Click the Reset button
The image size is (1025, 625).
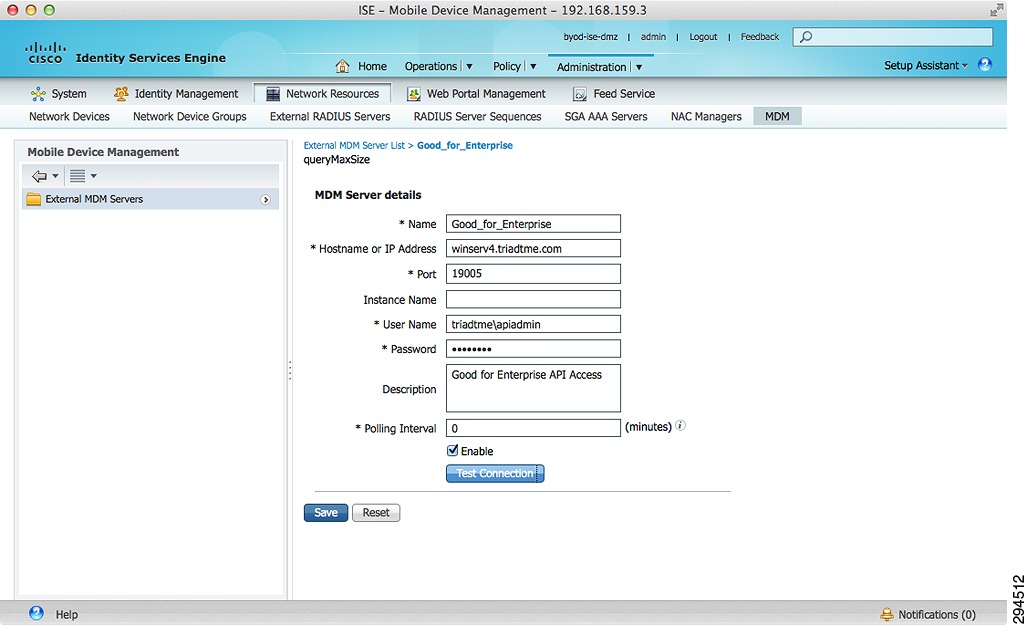tap(376, 513)
